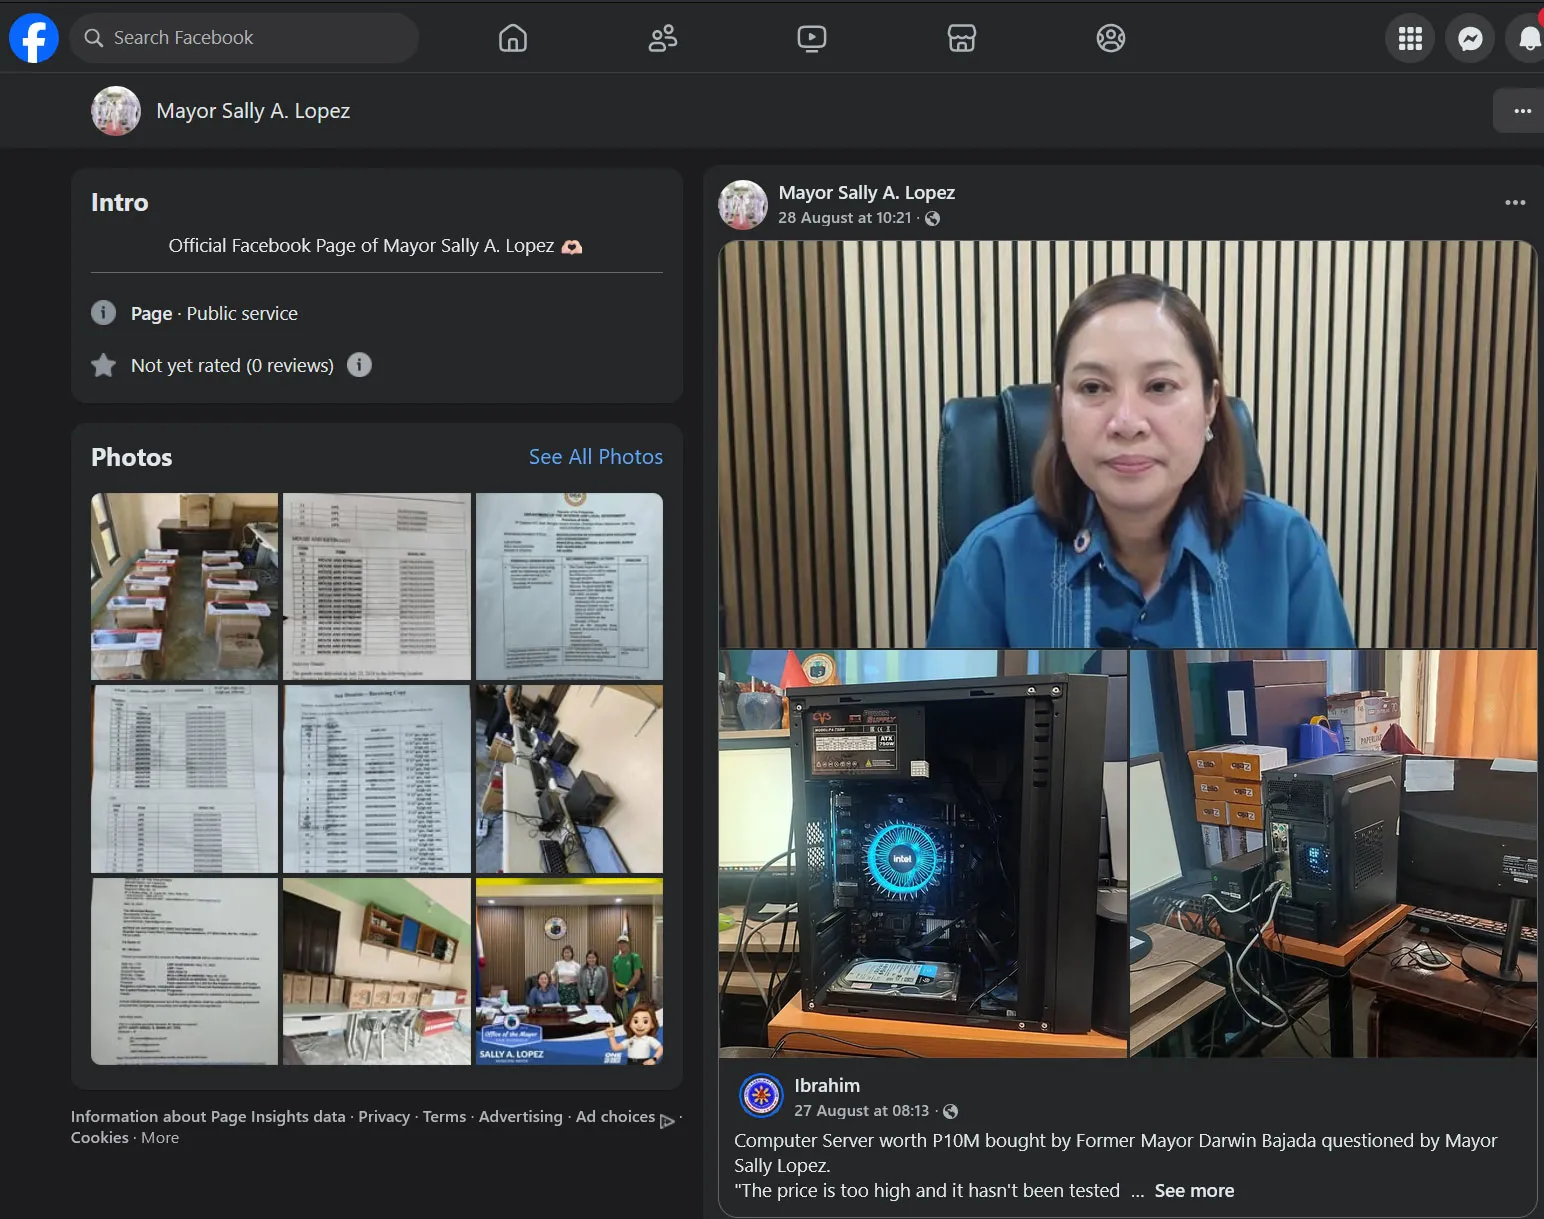1544x1219 pixels.
Task: Open the Sally A. Lopez office group photo thumbnail
Action: [x=569, y=971]
